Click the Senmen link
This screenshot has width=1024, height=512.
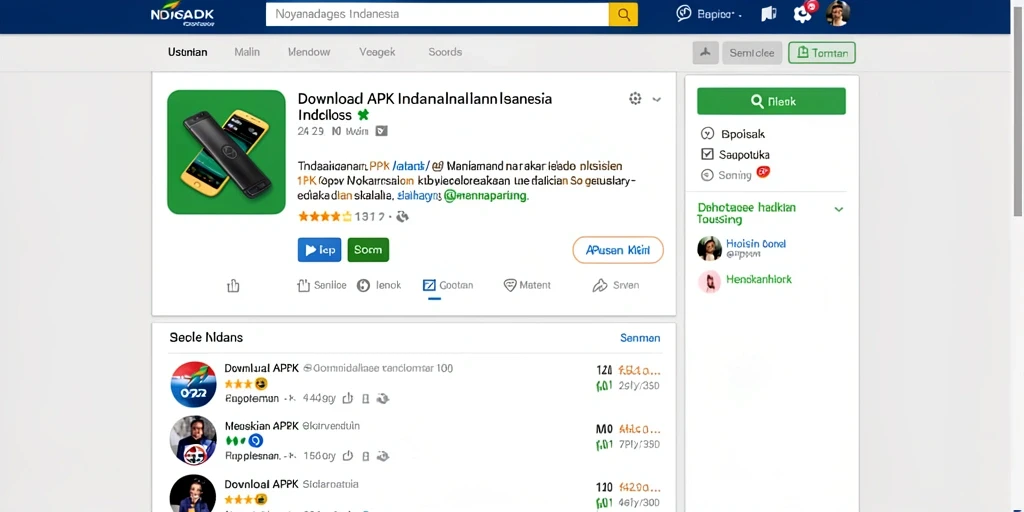[640, 338]
